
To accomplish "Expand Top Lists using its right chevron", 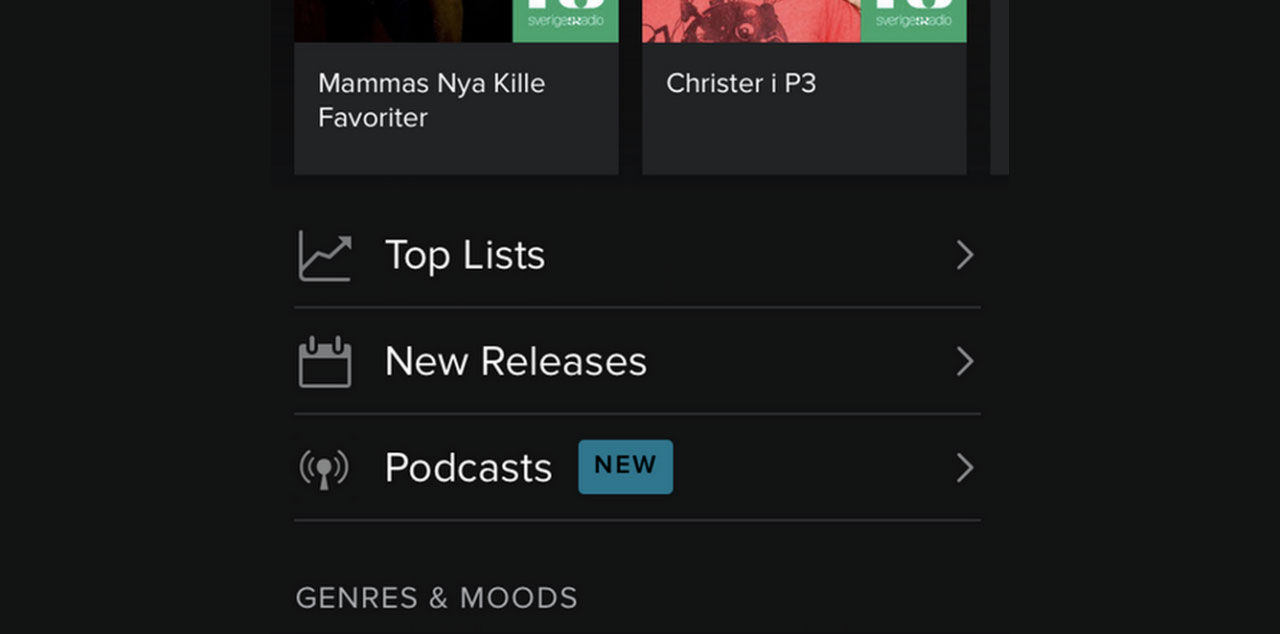I will [x=964, y=256].
